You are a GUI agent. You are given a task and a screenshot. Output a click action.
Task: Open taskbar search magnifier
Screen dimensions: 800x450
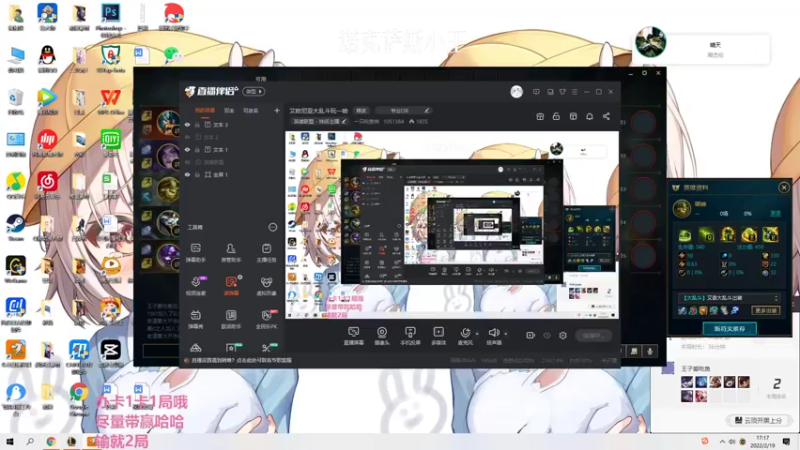coord(30,441)
